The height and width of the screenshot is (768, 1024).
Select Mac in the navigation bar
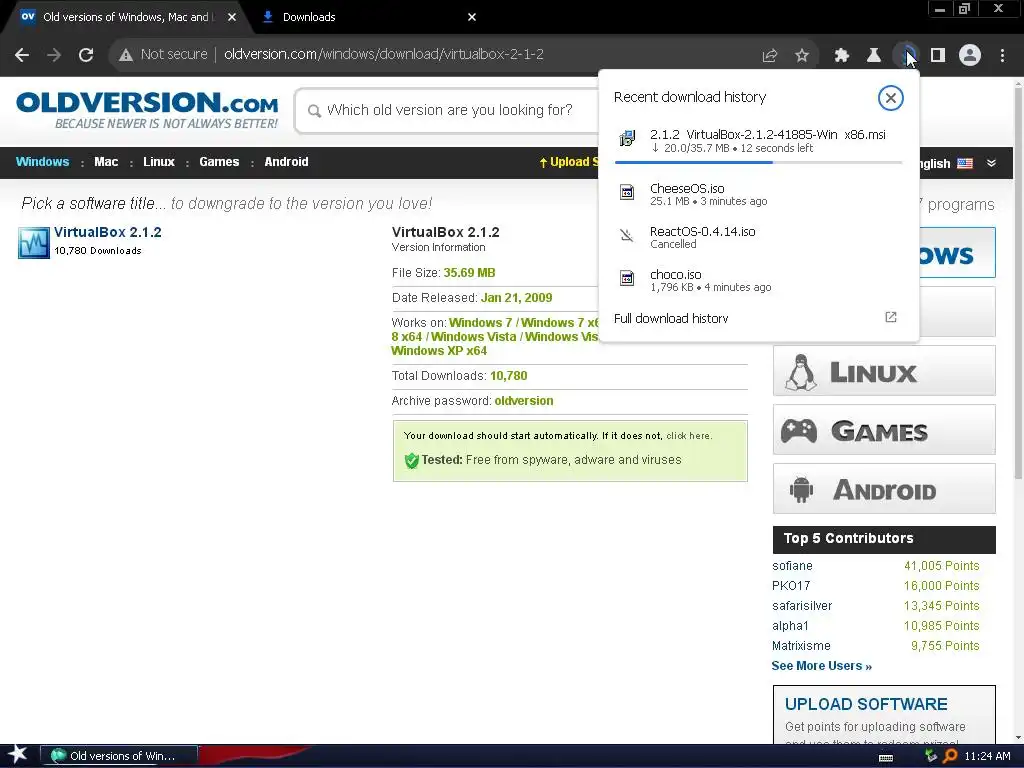(106, 162)
